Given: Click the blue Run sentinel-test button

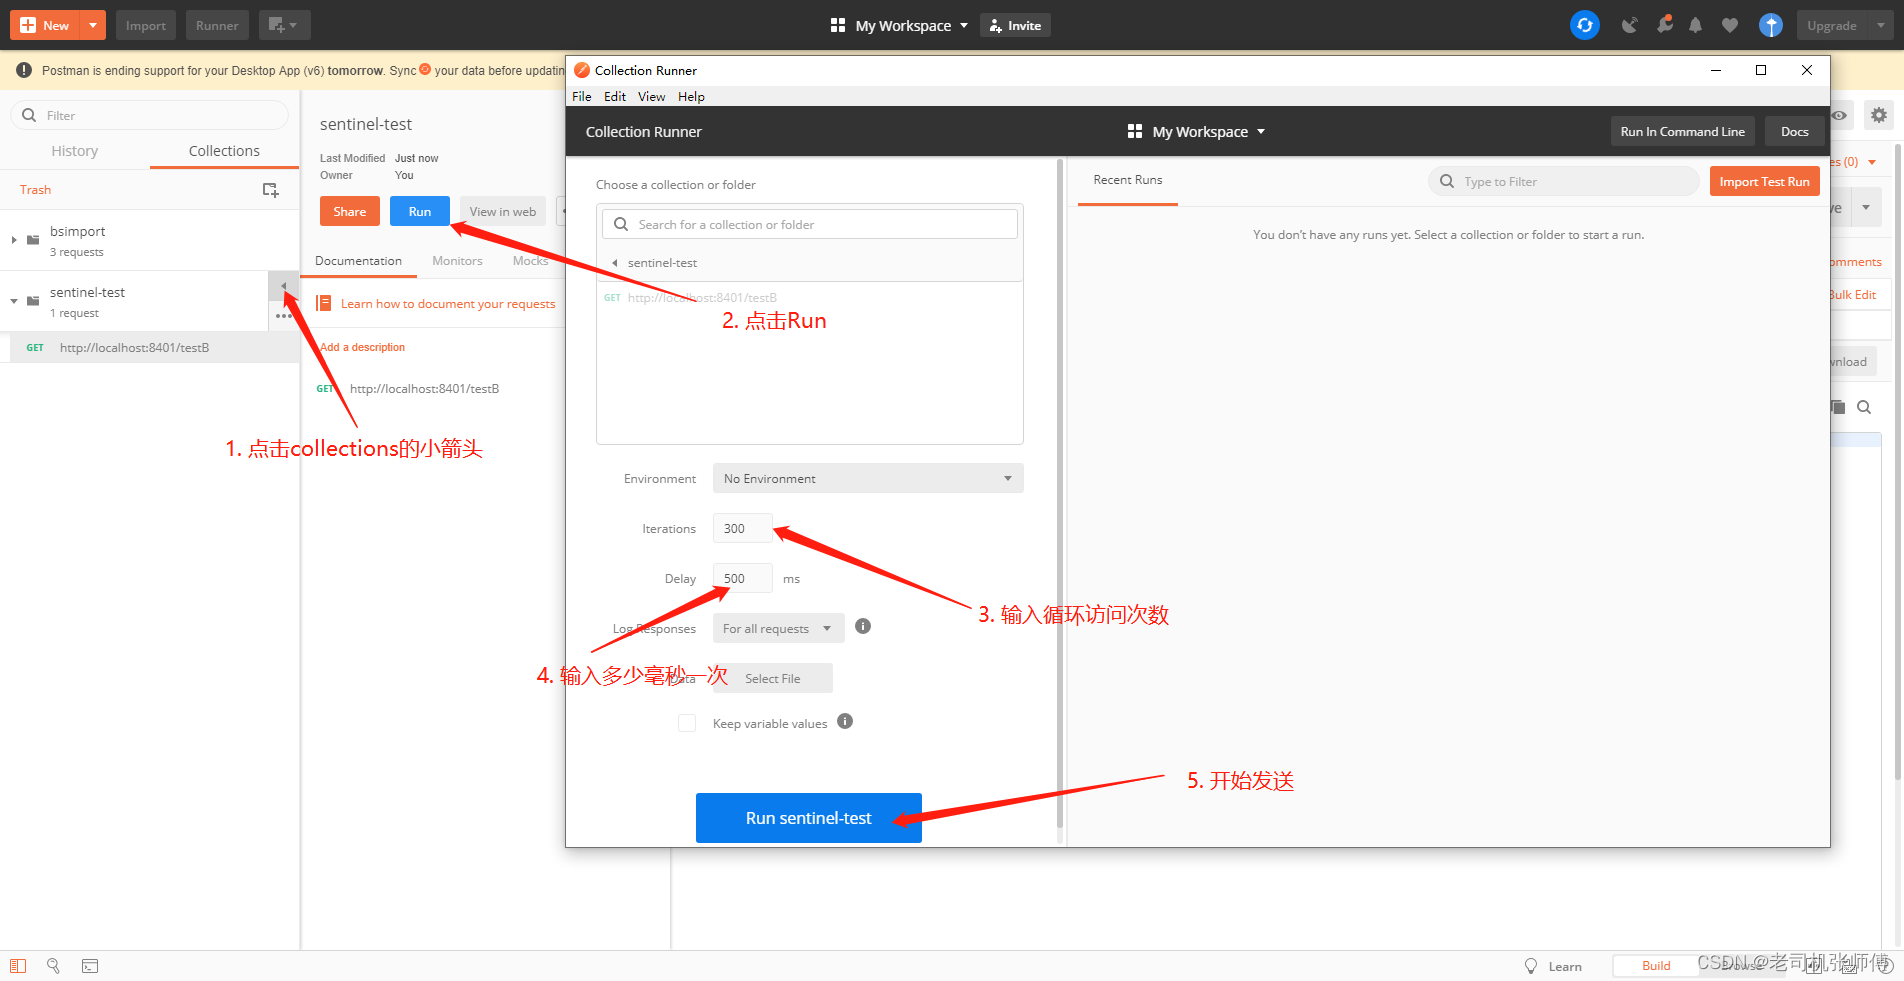Looking at the screenshot, I should (x=808, y=818).
